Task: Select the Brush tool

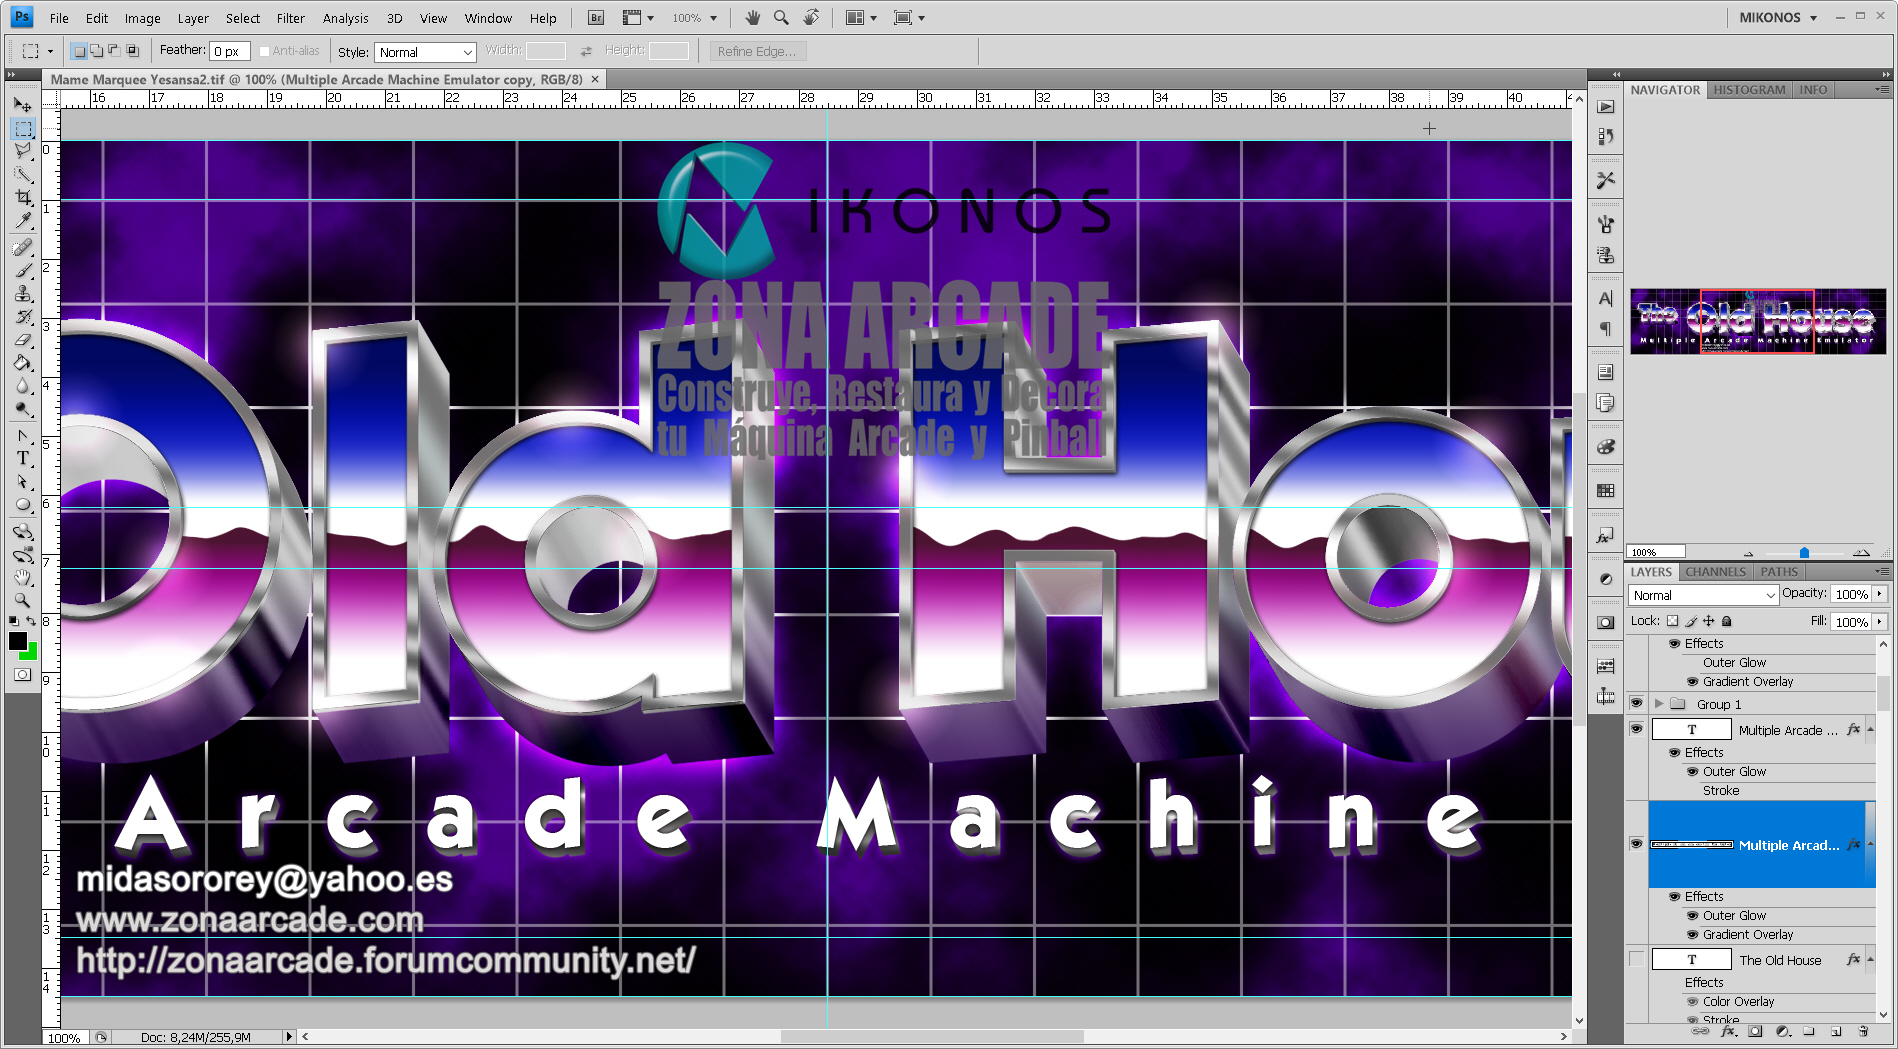Action: pyautogui.click(x=23, y=270)
